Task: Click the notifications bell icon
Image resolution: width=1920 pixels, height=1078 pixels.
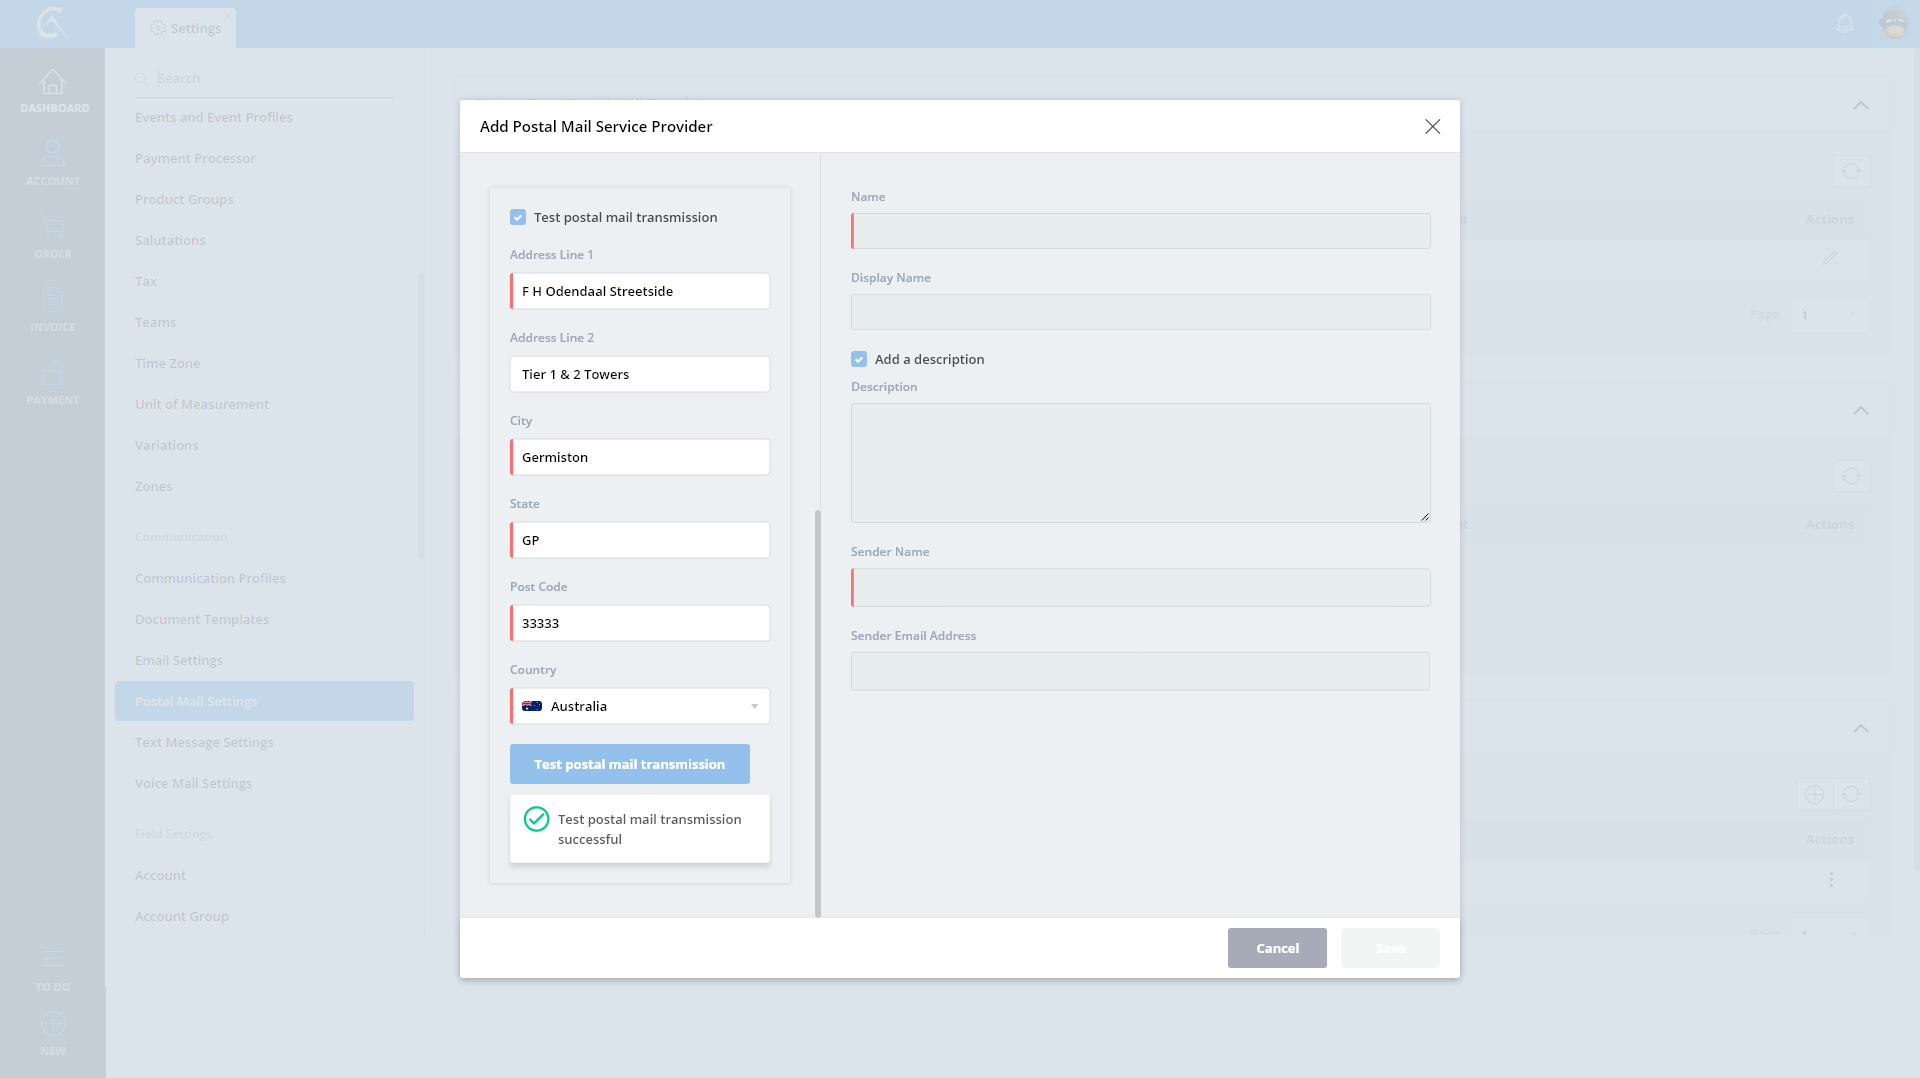Action: click(1845, 23)
